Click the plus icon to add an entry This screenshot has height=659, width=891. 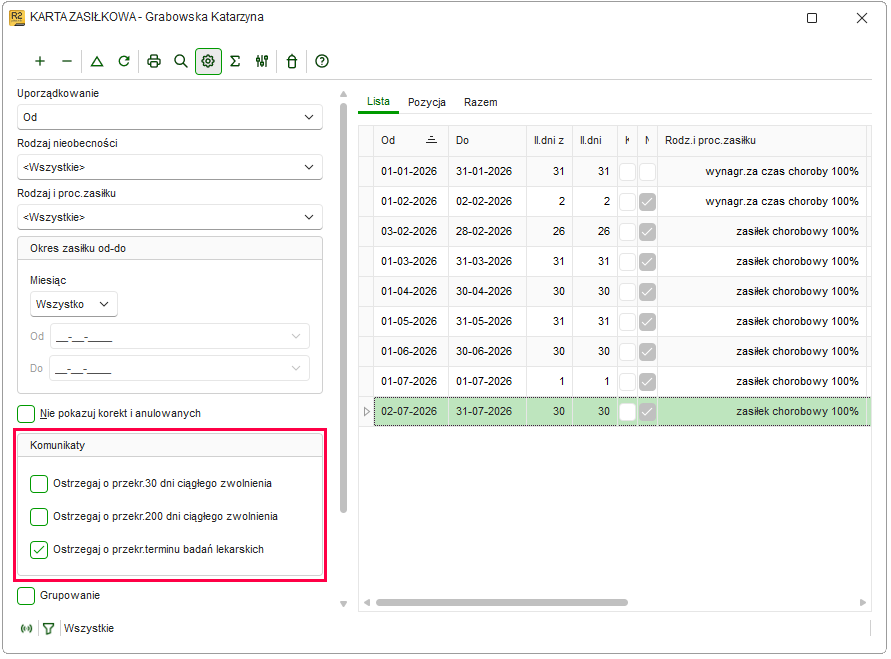pyautogui.click(x=40, y=61)
